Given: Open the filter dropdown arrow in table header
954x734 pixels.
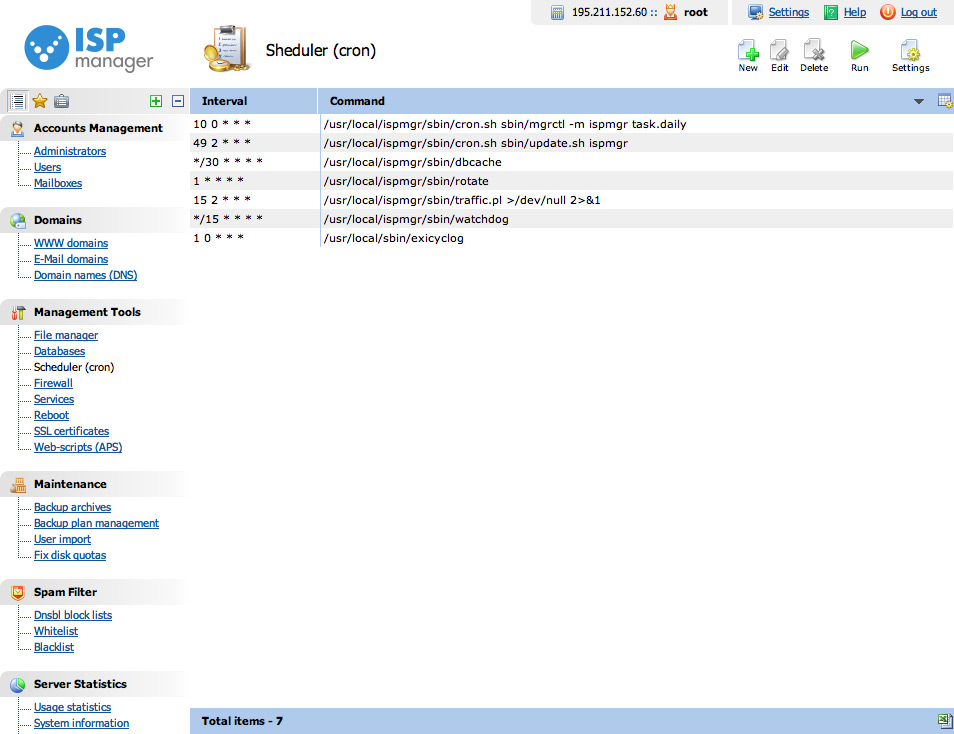Looking at the screenshot, I should (919, 102).
